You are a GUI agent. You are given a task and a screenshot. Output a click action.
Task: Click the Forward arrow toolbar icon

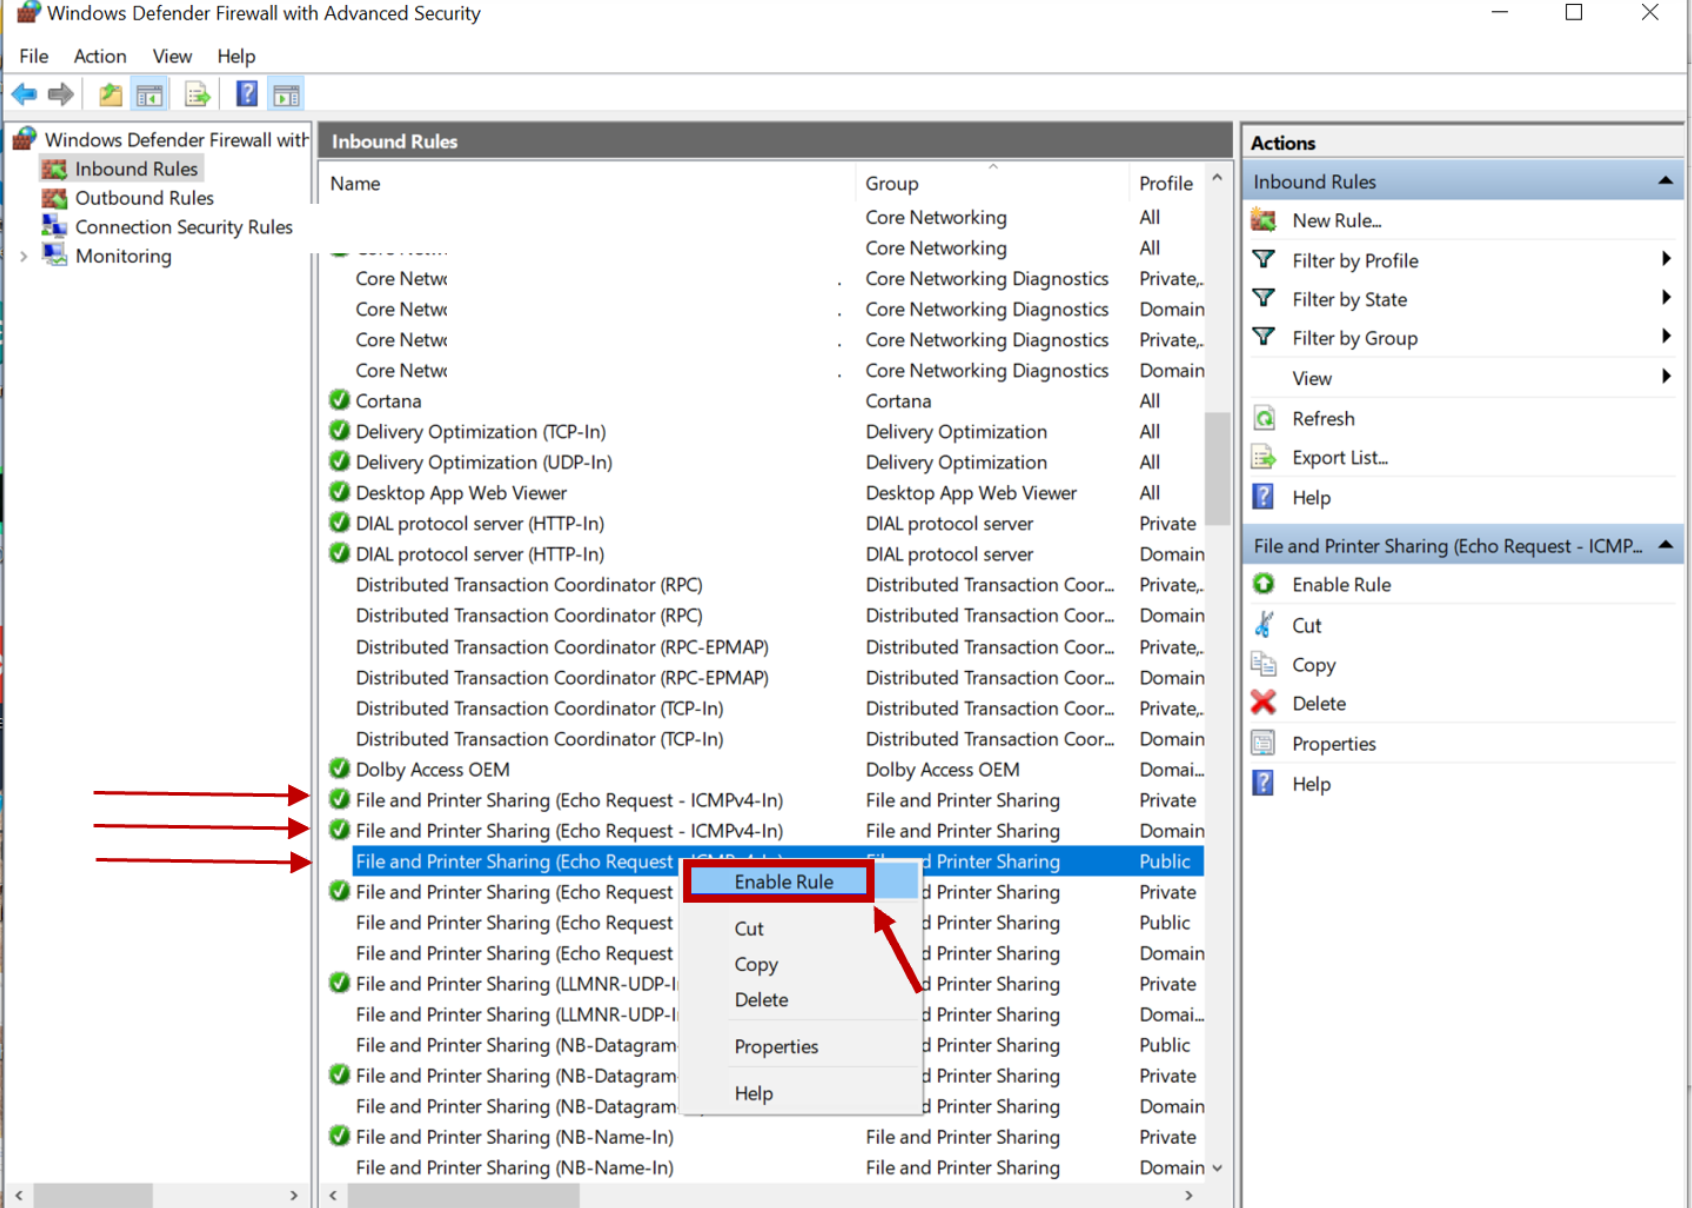click(61, 95)
